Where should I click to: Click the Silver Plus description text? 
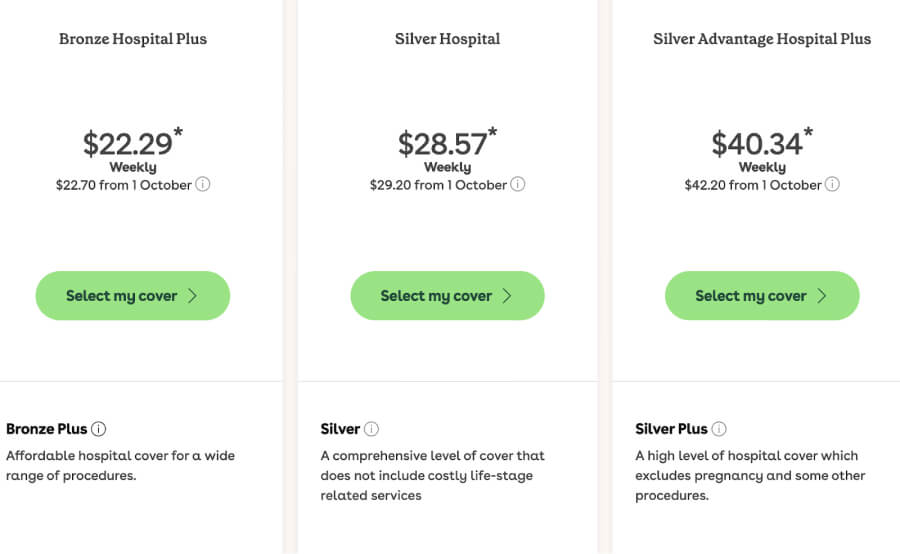(750, 475)
